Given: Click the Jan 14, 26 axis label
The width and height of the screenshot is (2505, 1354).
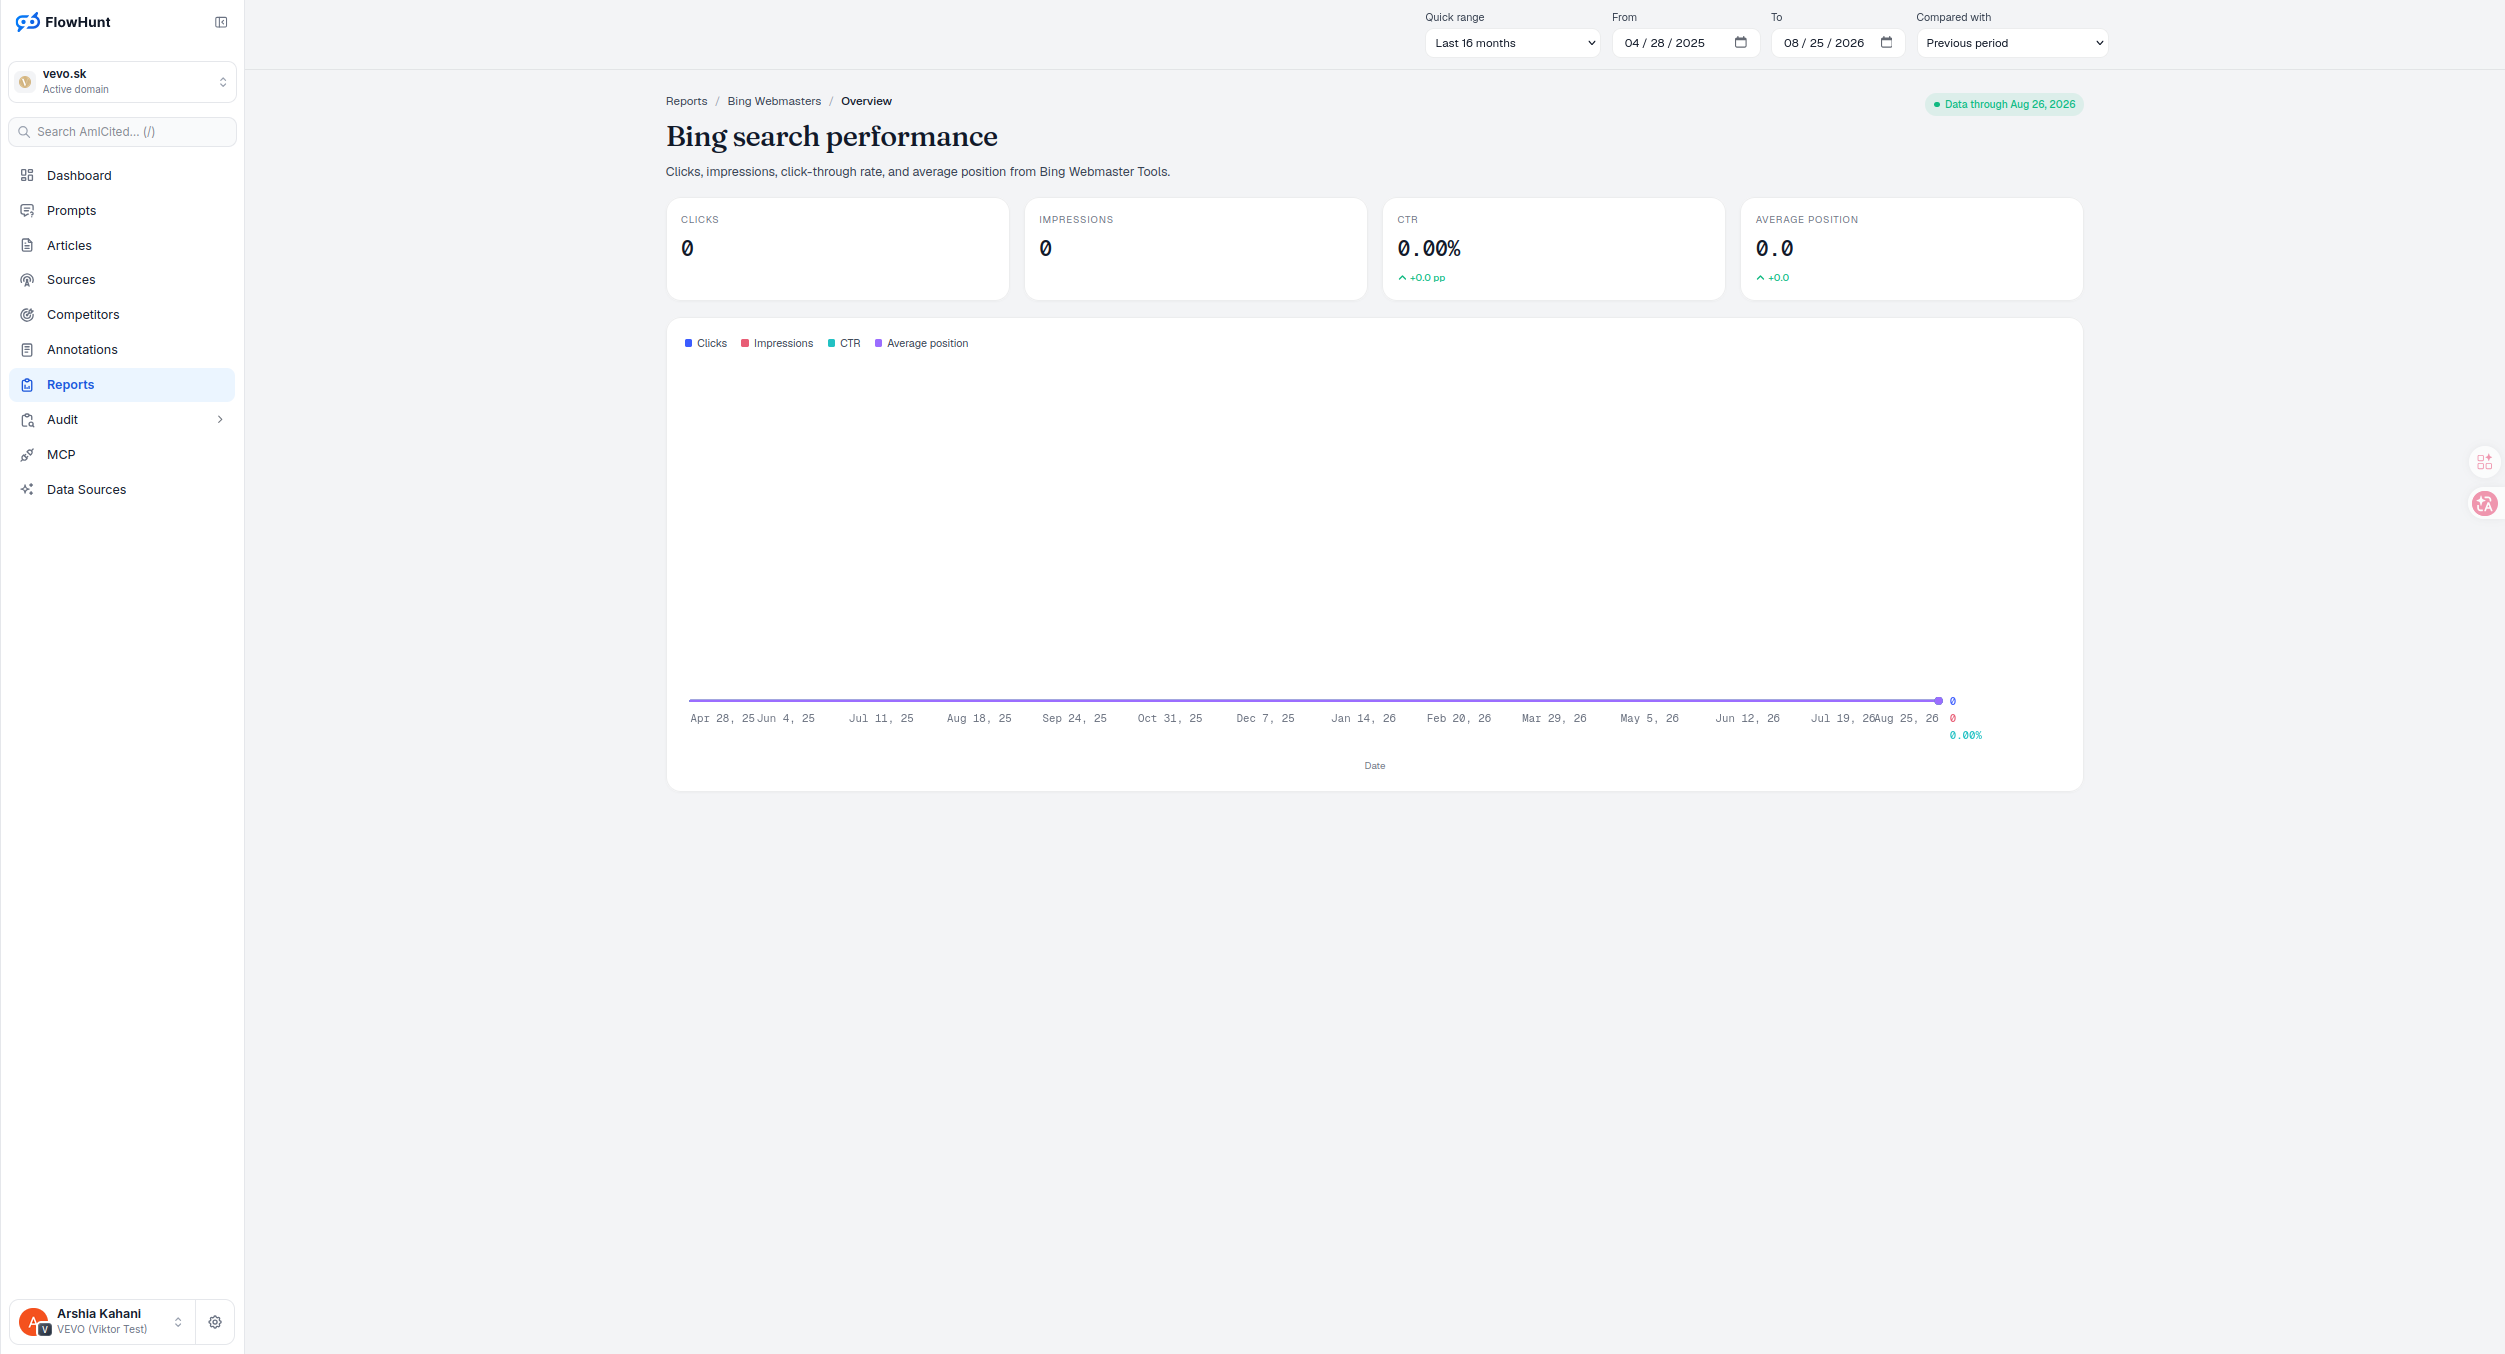Looking at the screenshot, I should (x=1363, y=719).
